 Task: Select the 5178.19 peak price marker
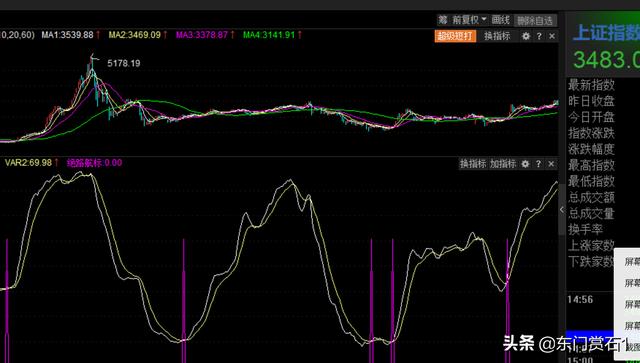click(124, 63)
